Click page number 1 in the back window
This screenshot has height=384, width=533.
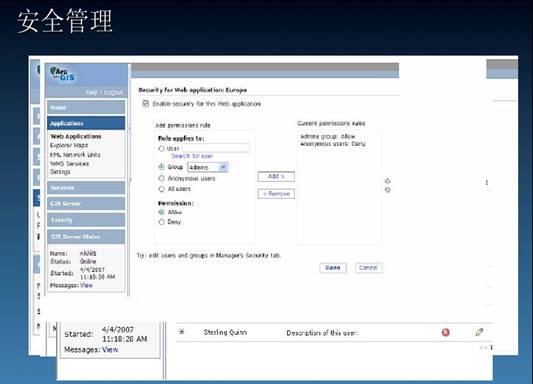[491, 347]
